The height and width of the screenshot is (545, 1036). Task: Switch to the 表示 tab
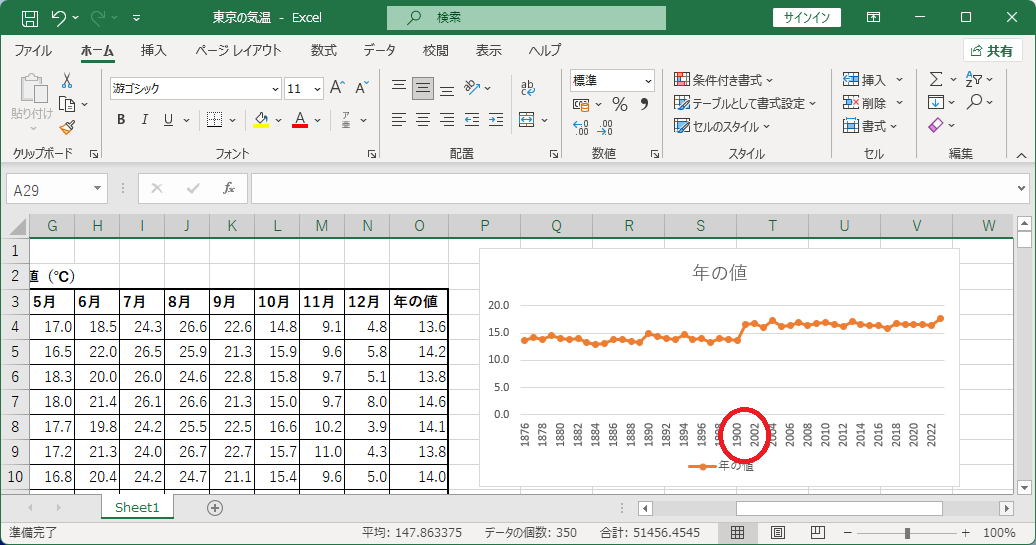click(x=489, y=51)
